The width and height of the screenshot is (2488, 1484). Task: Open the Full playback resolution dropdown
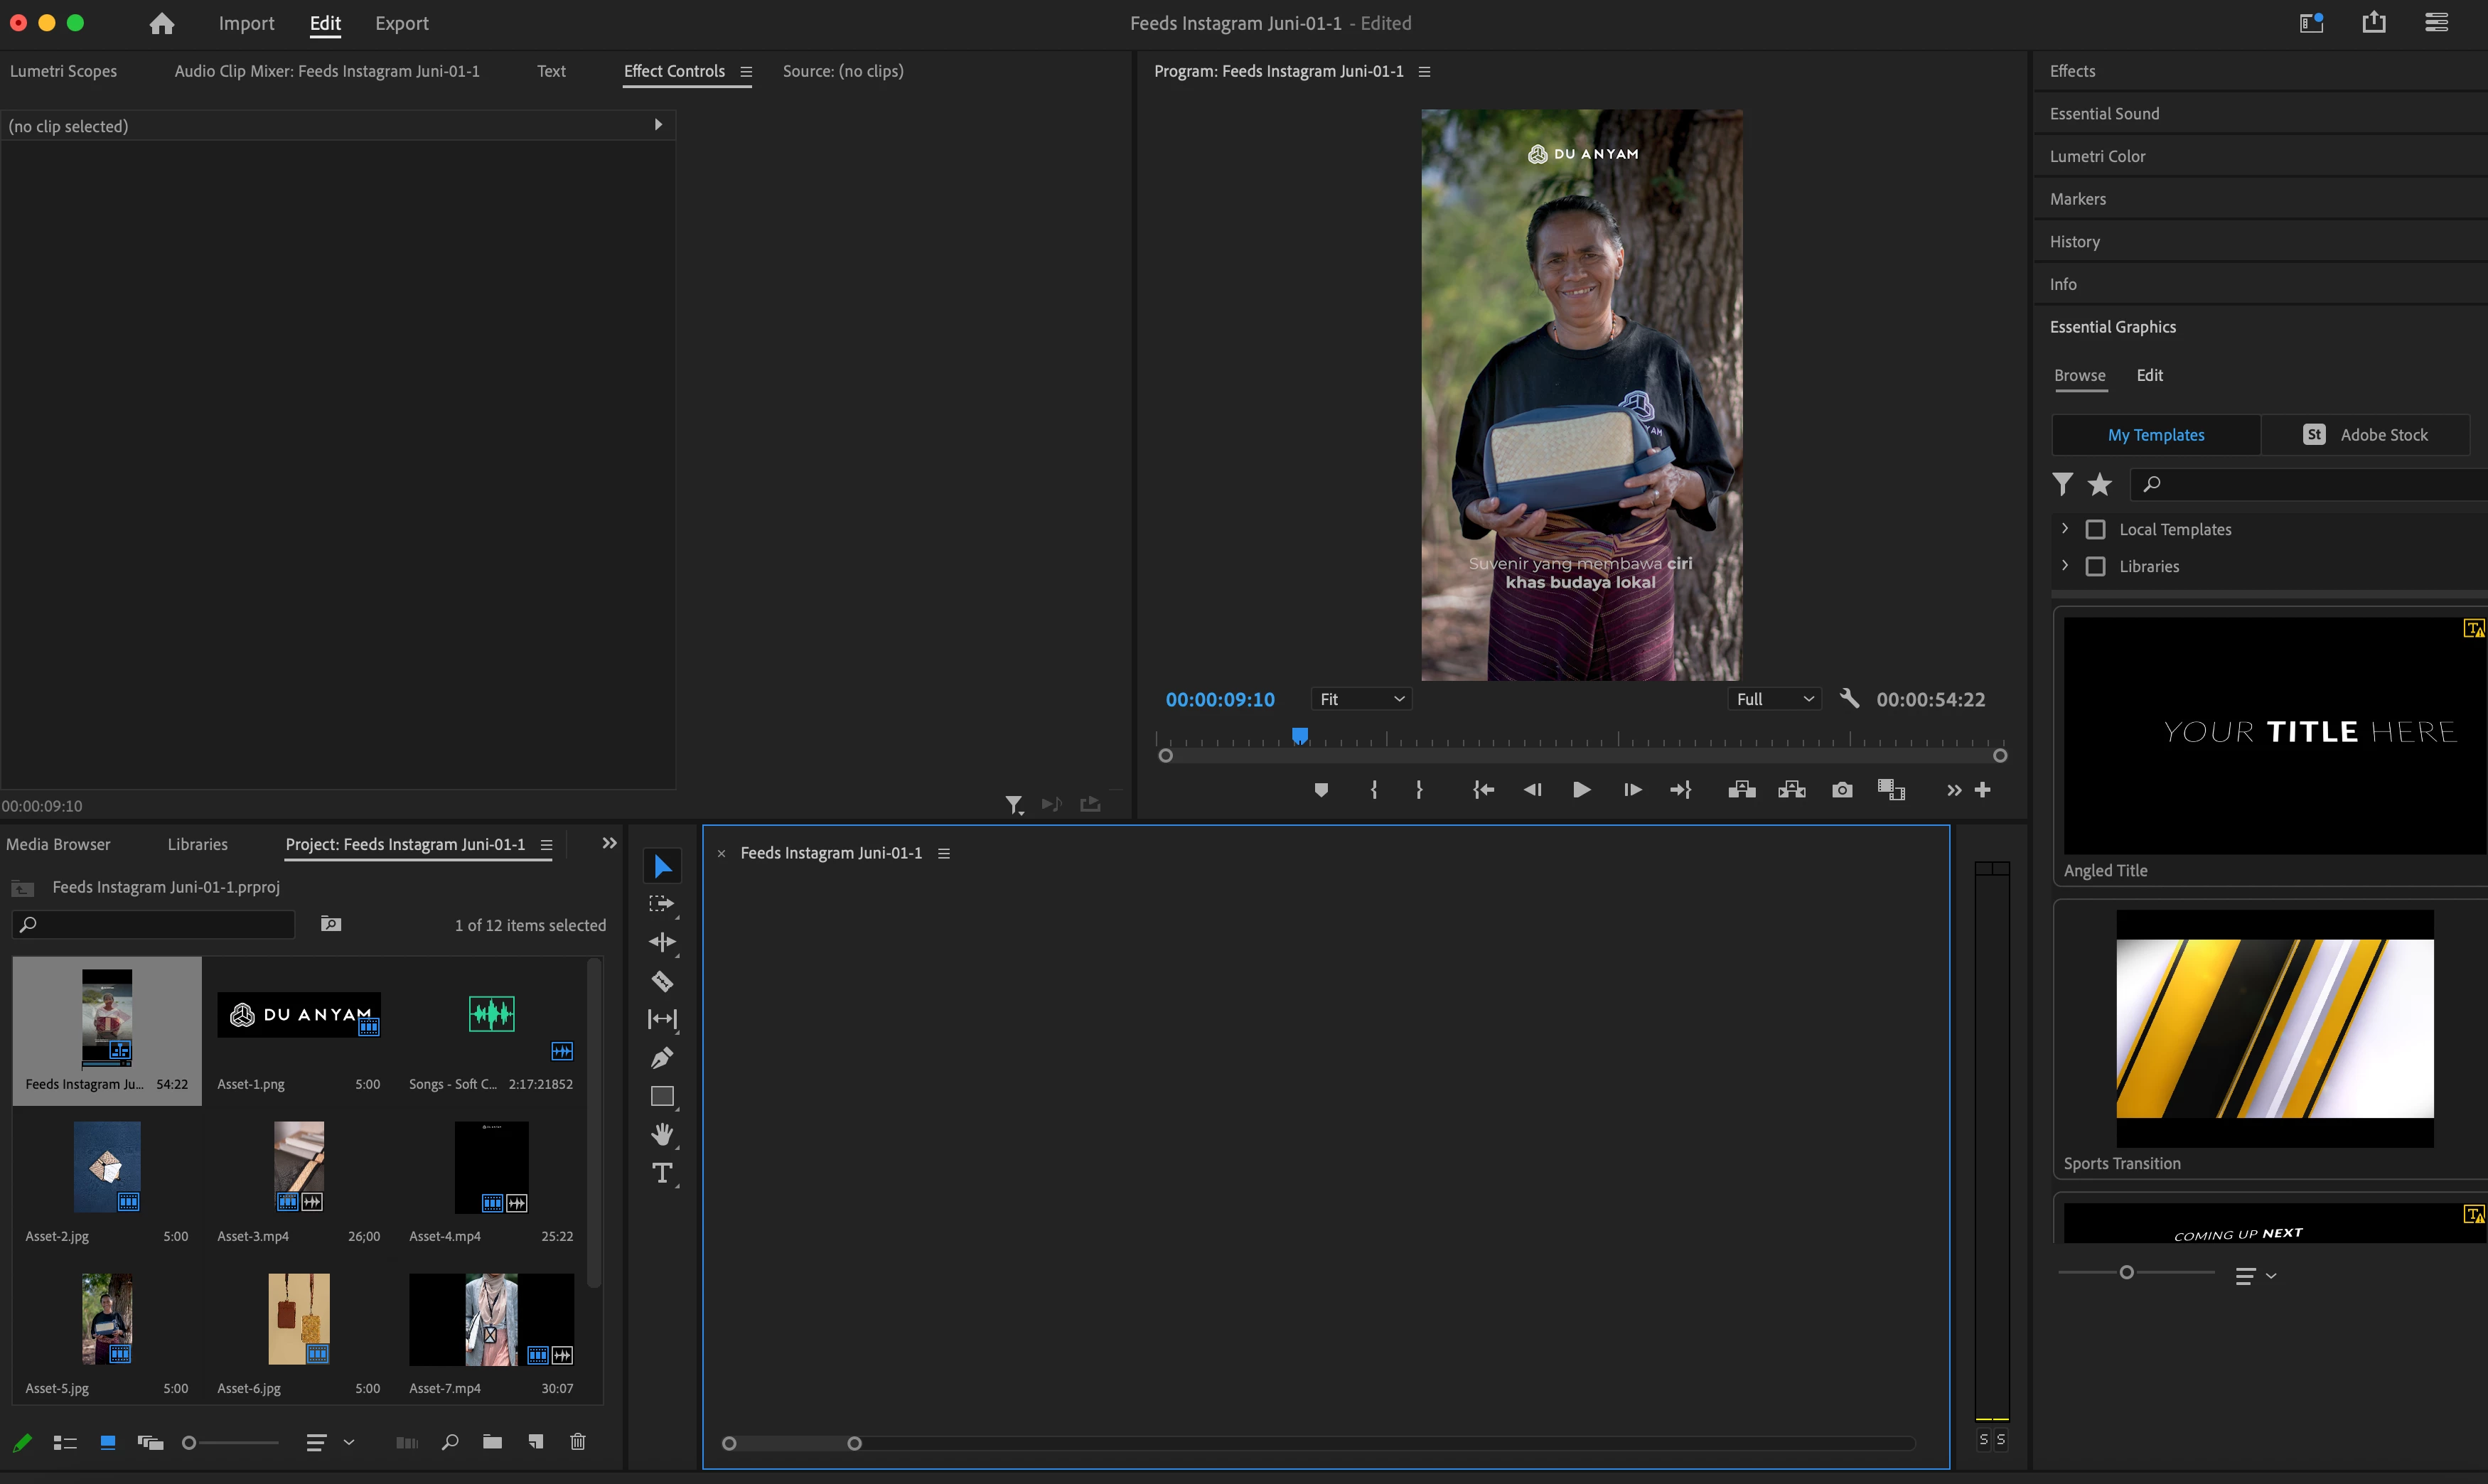1774,699
